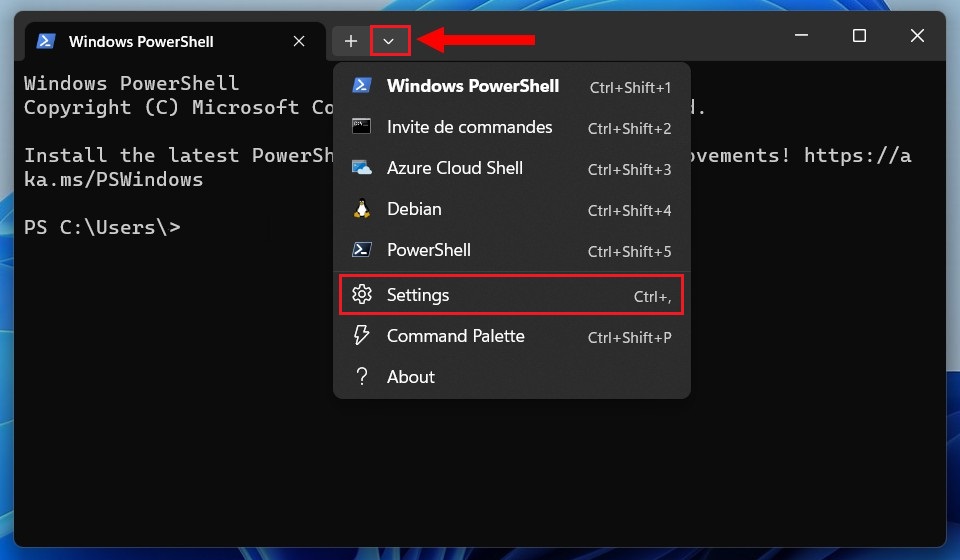Click the Ctrl+, shortcut label

pyautogui.click(x=653, y=297)
